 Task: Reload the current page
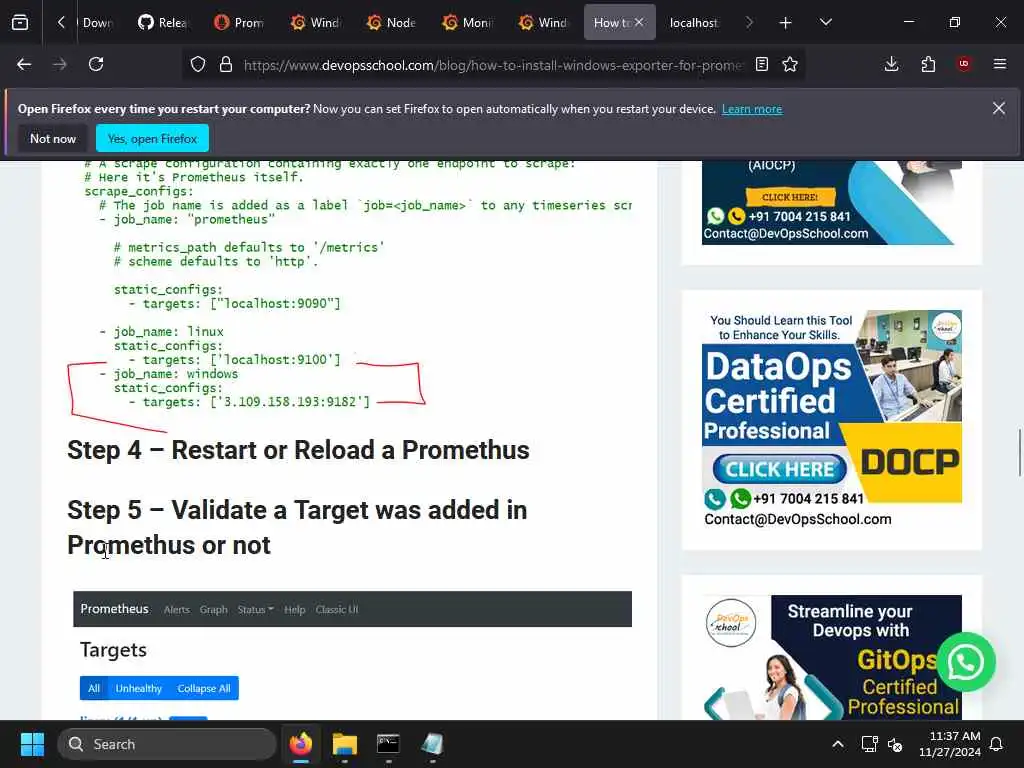[96, 64]
